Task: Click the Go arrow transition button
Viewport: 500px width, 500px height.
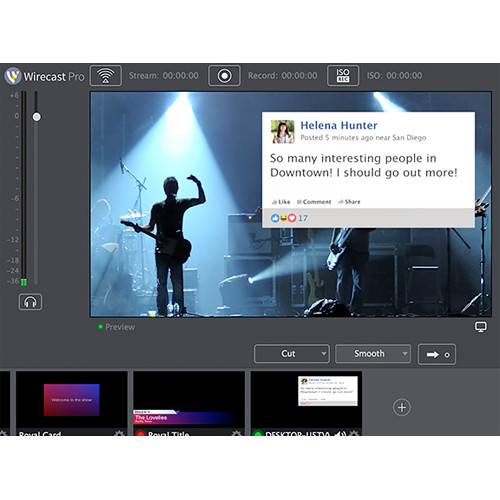Action: 437,354
